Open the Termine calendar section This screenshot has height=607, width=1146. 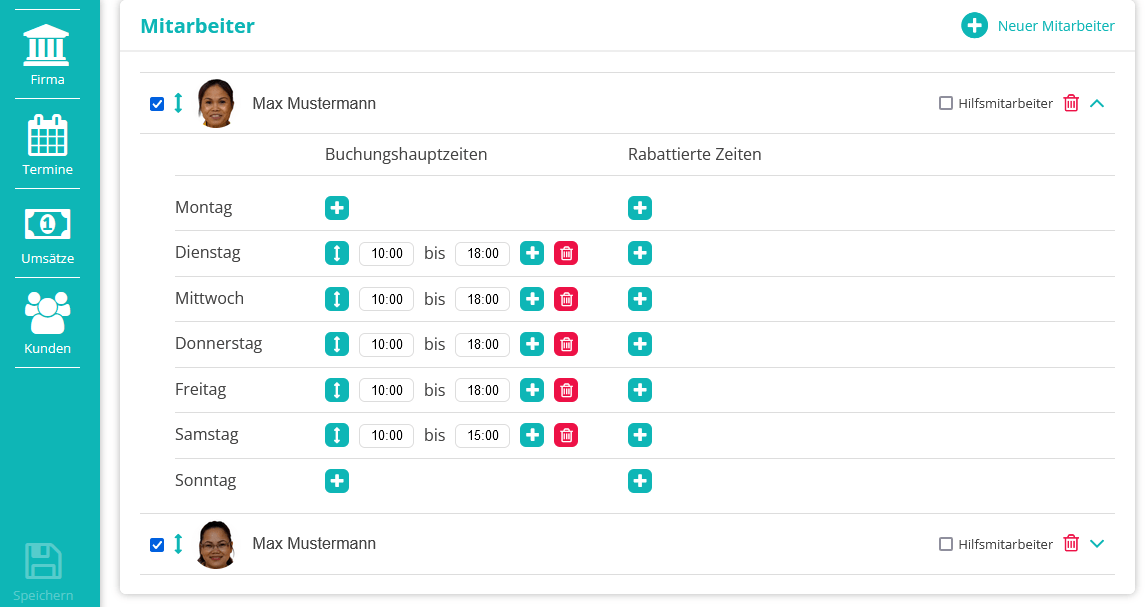pos(47,145)
